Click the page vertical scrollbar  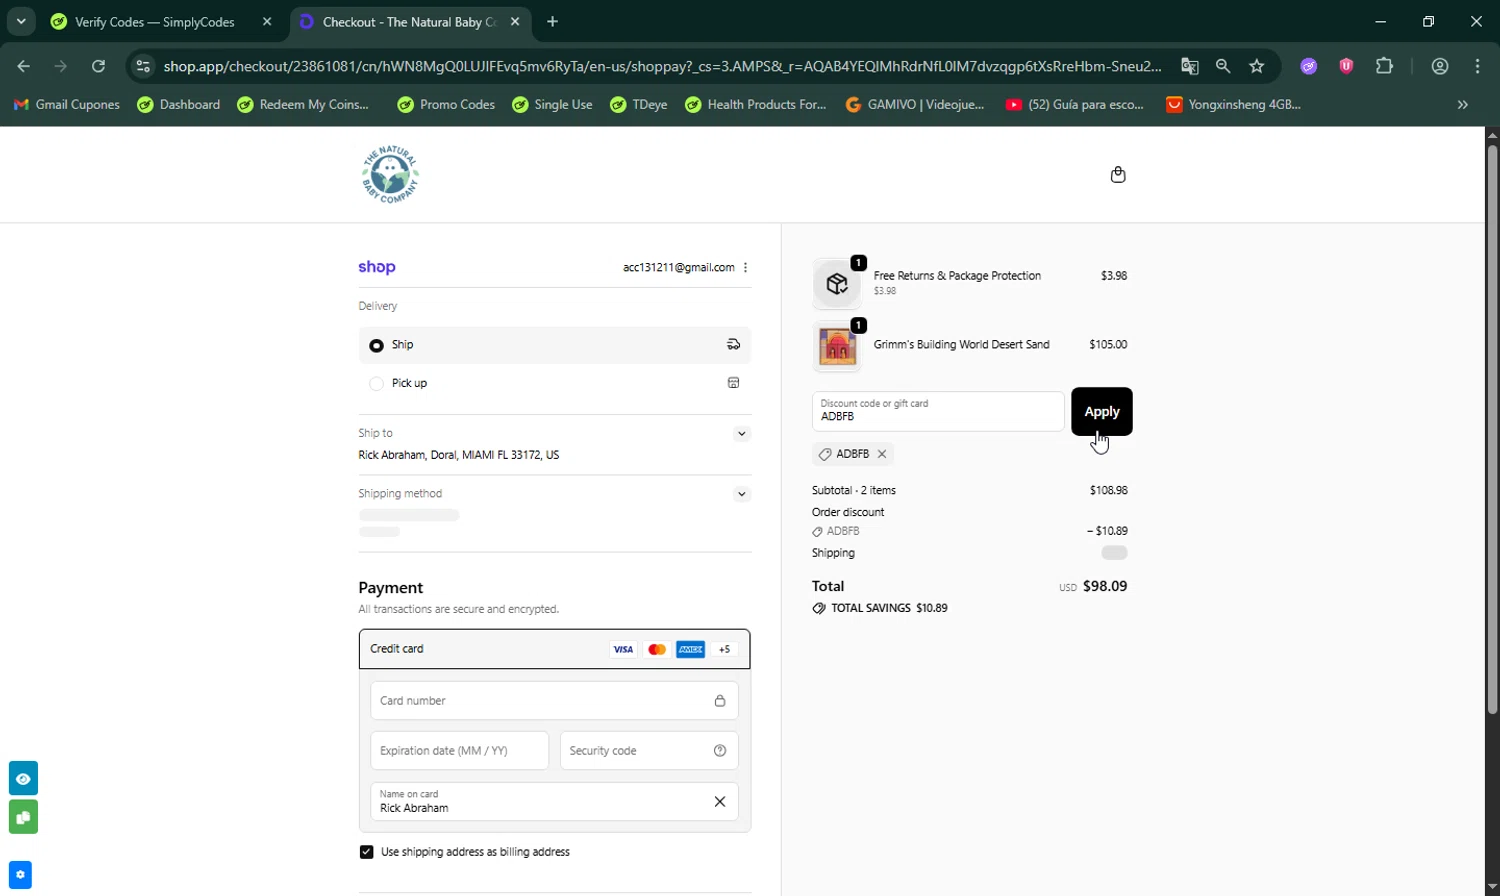pos(1492,430)
